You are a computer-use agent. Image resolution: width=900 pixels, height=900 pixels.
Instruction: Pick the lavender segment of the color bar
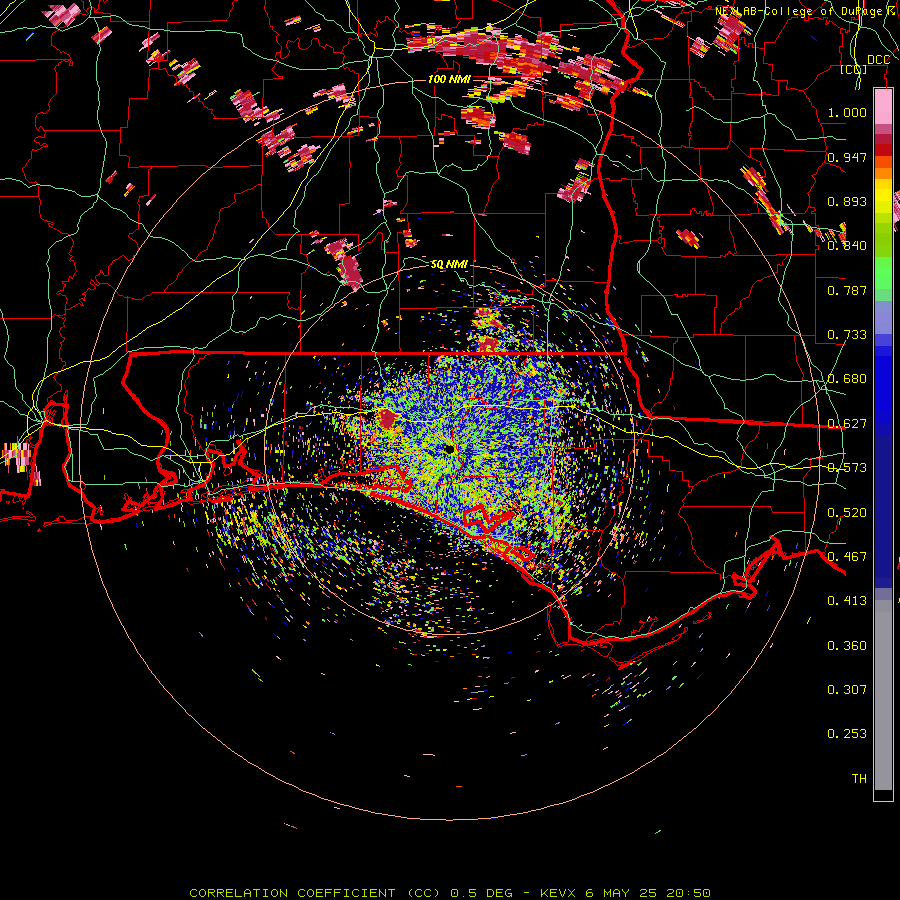click(x=883, y=317)
